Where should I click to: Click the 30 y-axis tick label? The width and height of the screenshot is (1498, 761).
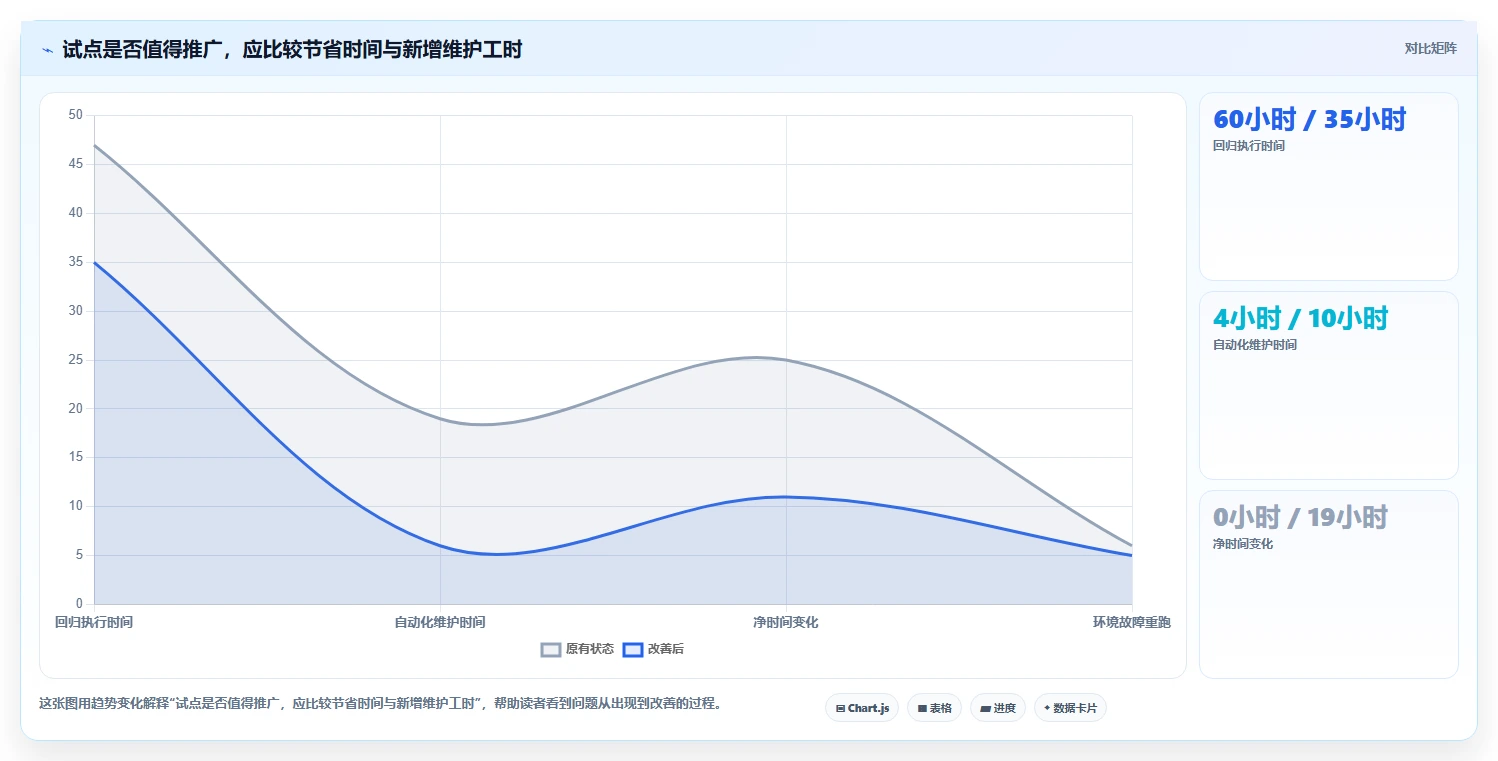pos(76,311)
